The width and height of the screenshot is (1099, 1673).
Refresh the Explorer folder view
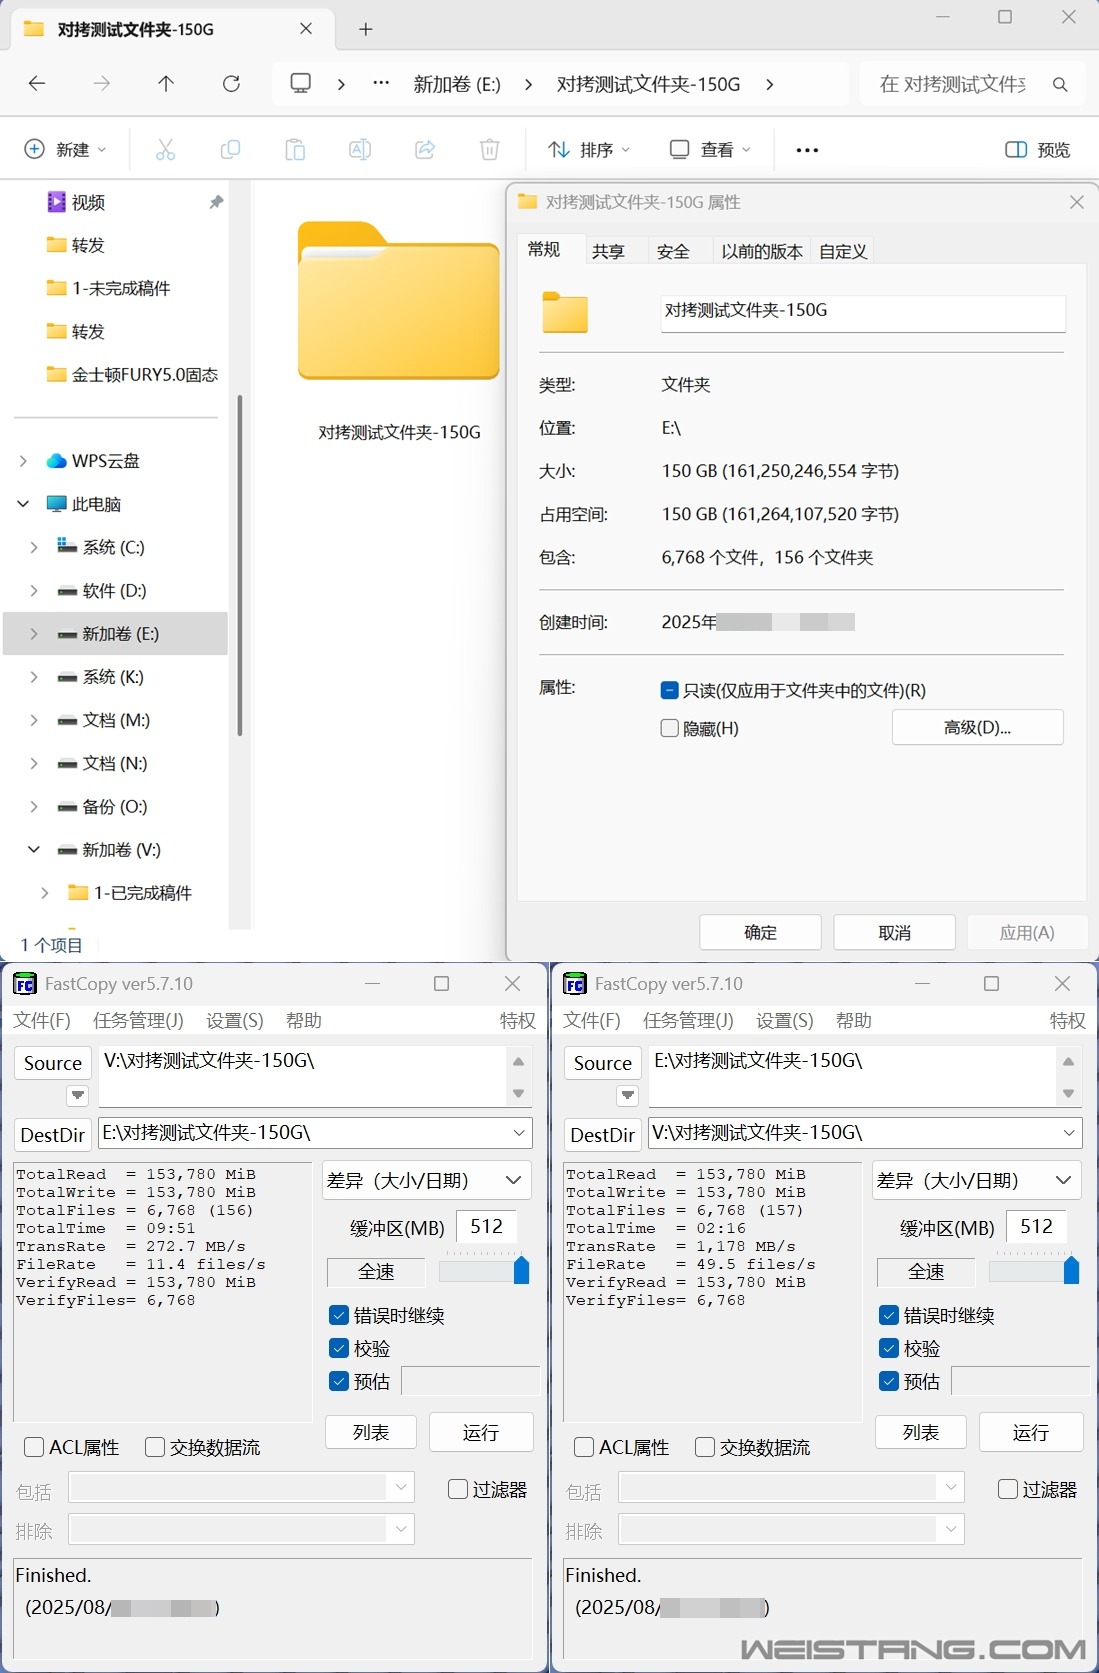tap(231, 84)
